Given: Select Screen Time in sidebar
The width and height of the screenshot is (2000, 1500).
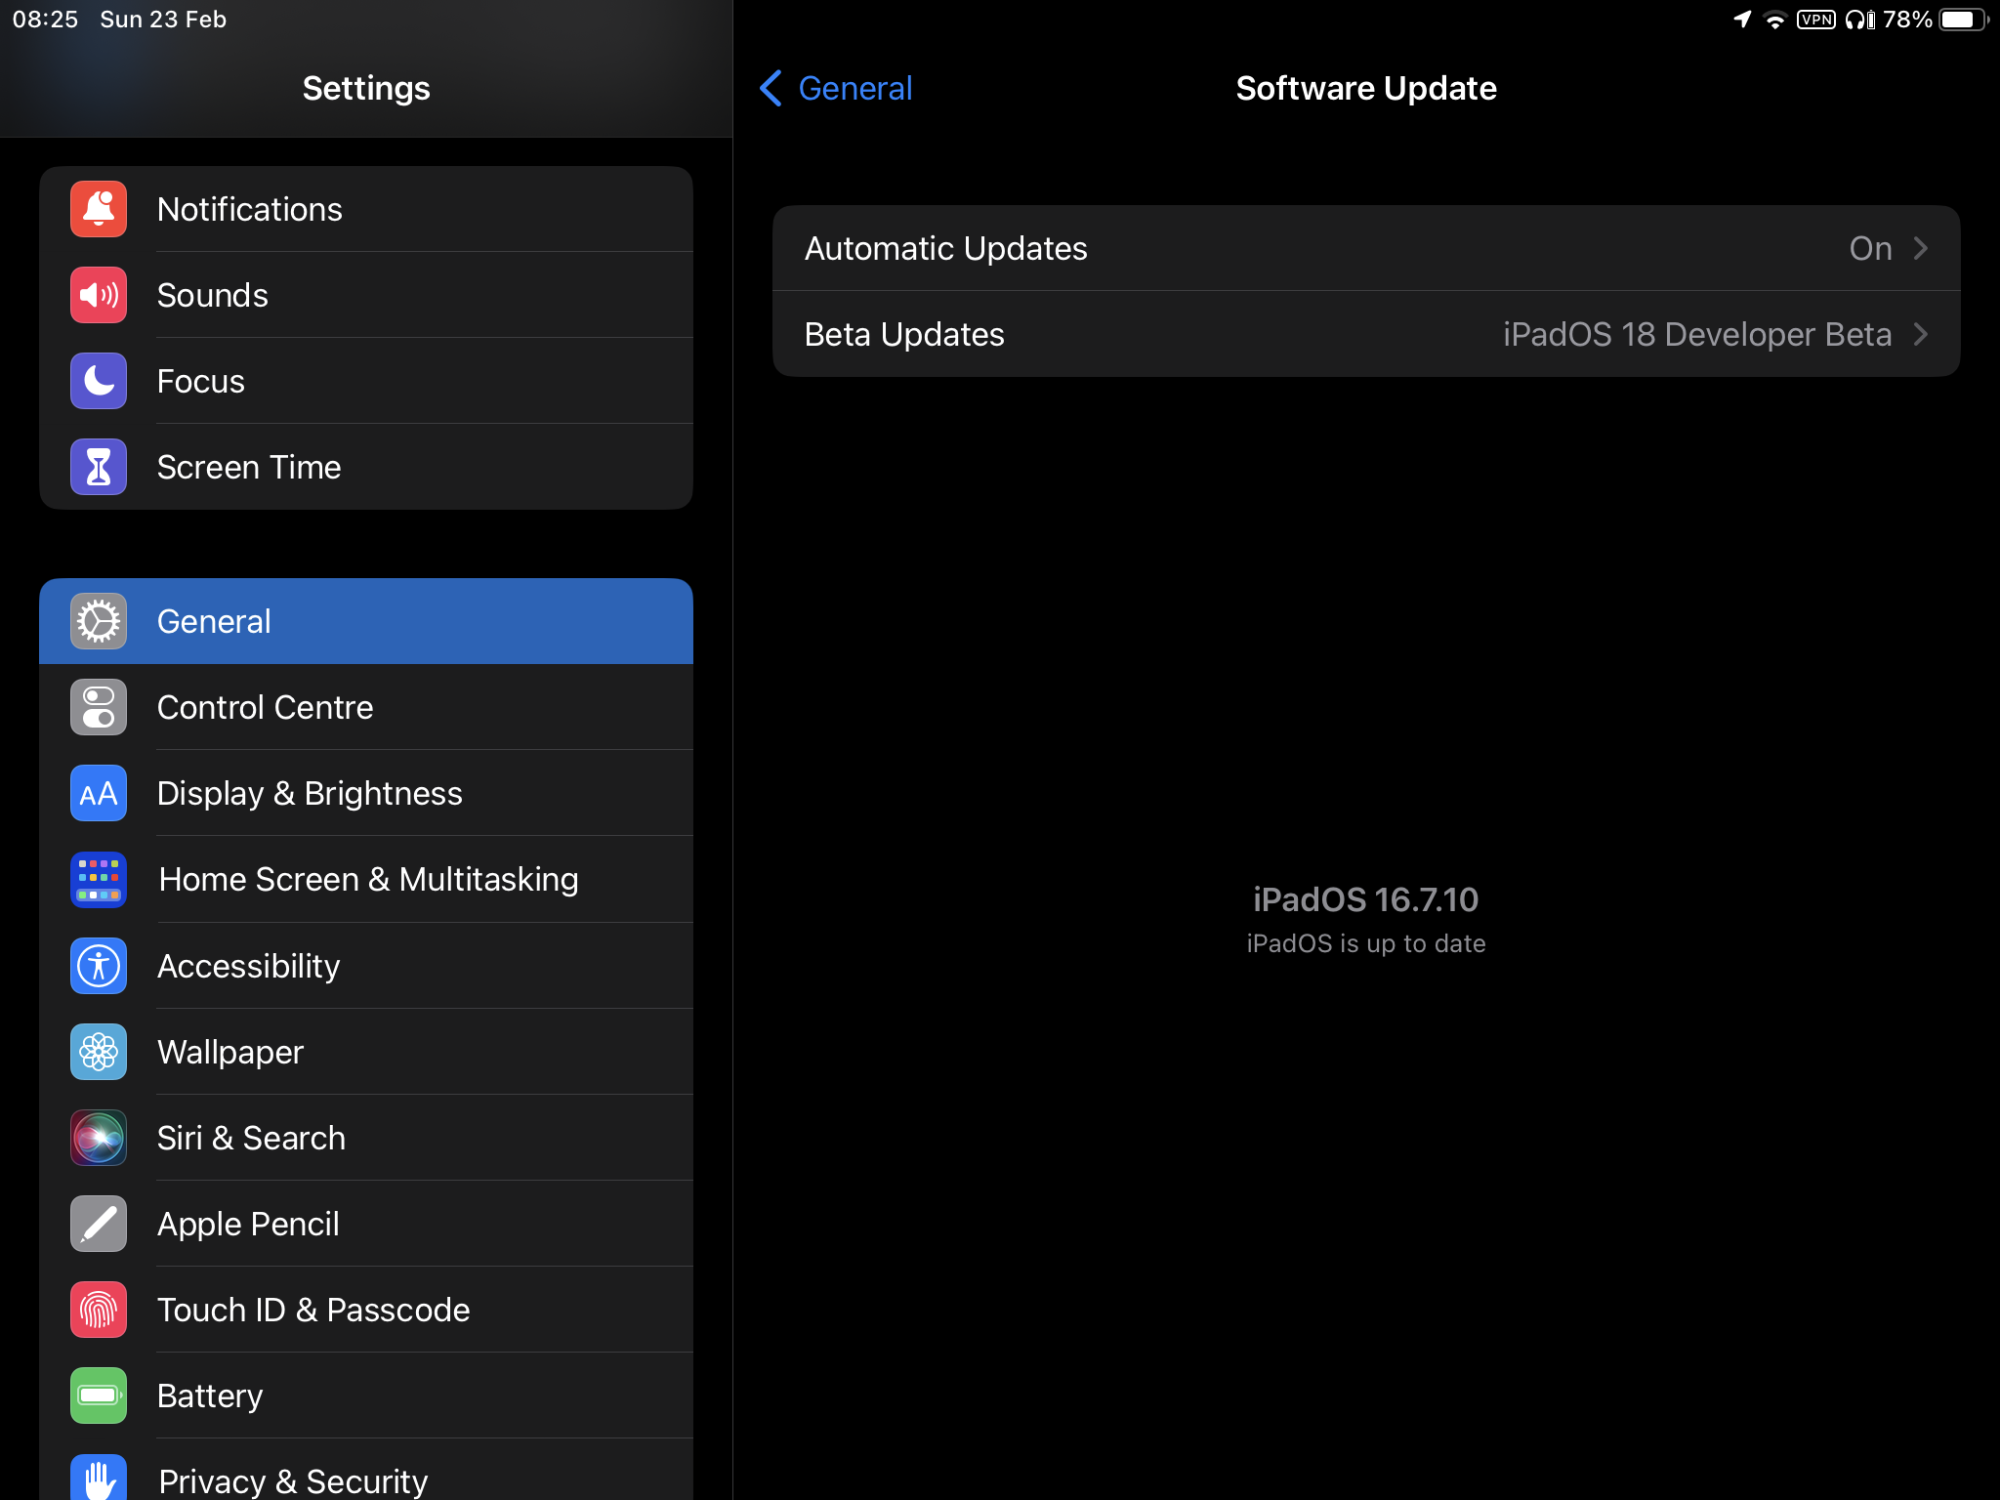Looking at the screenshot, I should tap(366, 467).
